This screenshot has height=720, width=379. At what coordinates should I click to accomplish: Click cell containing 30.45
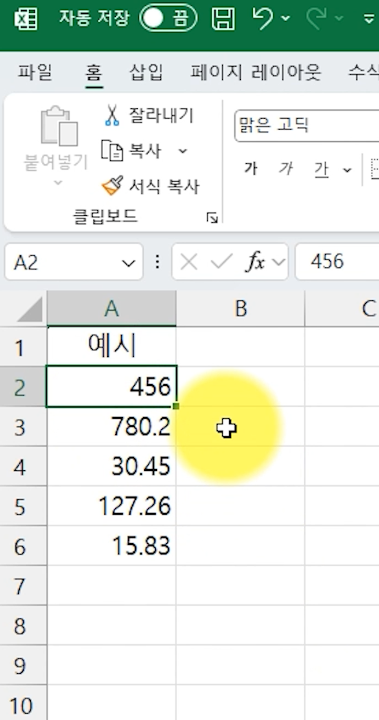112,467
